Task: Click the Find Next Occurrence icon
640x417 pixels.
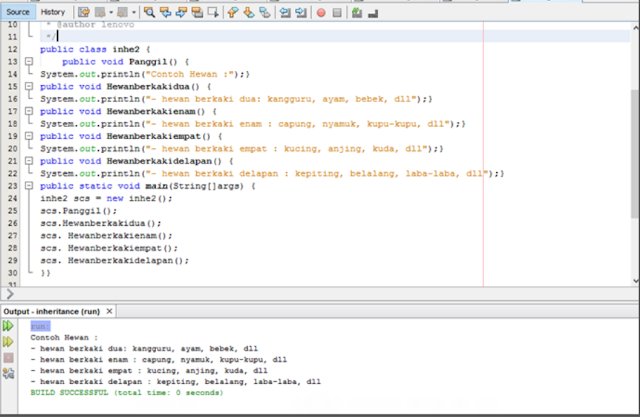Action: [x=181, y=13]
